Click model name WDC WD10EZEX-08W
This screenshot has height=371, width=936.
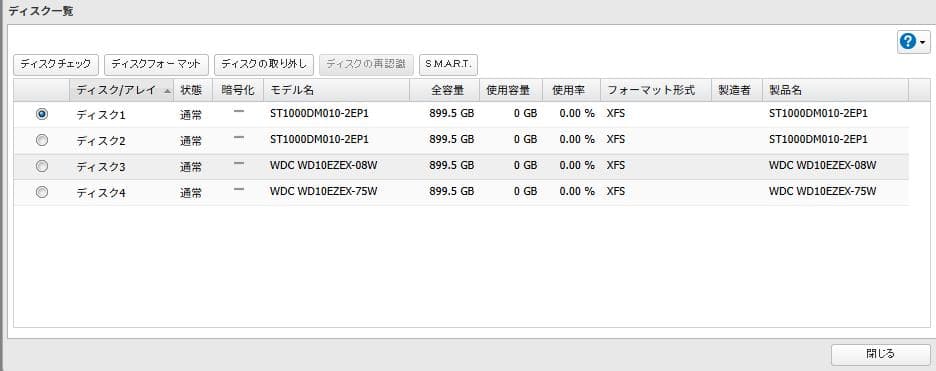tap(324, 165)
